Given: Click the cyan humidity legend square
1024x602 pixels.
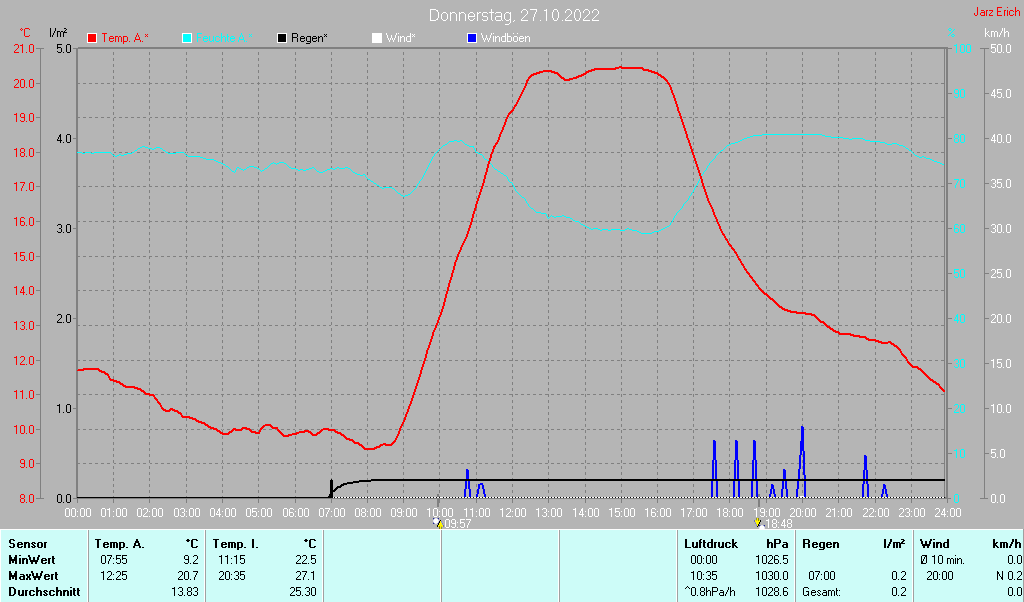Looking at the screenshot, I should coord(187,38).
